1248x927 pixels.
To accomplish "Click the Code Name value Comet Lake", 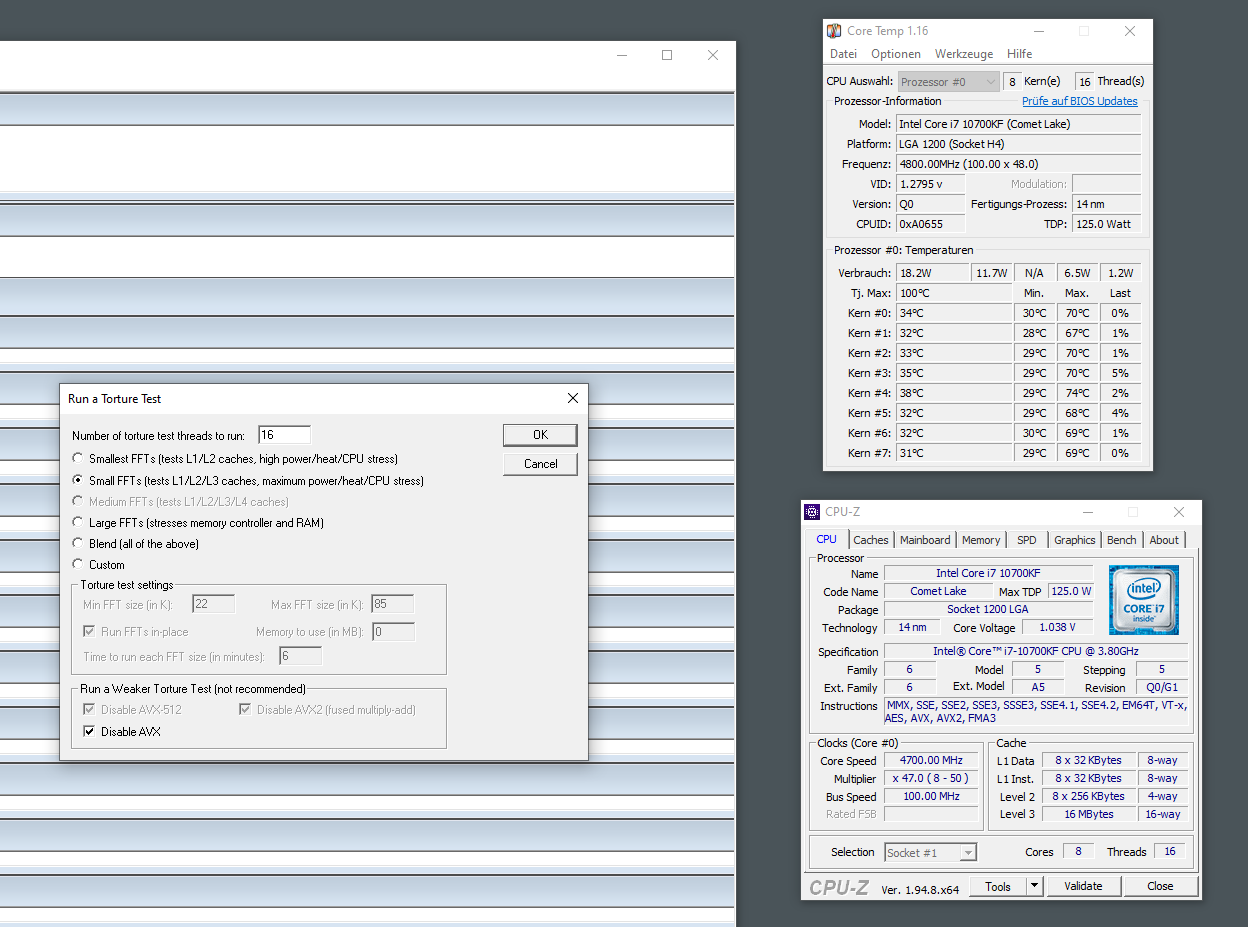I will click(x=938, y=591).
